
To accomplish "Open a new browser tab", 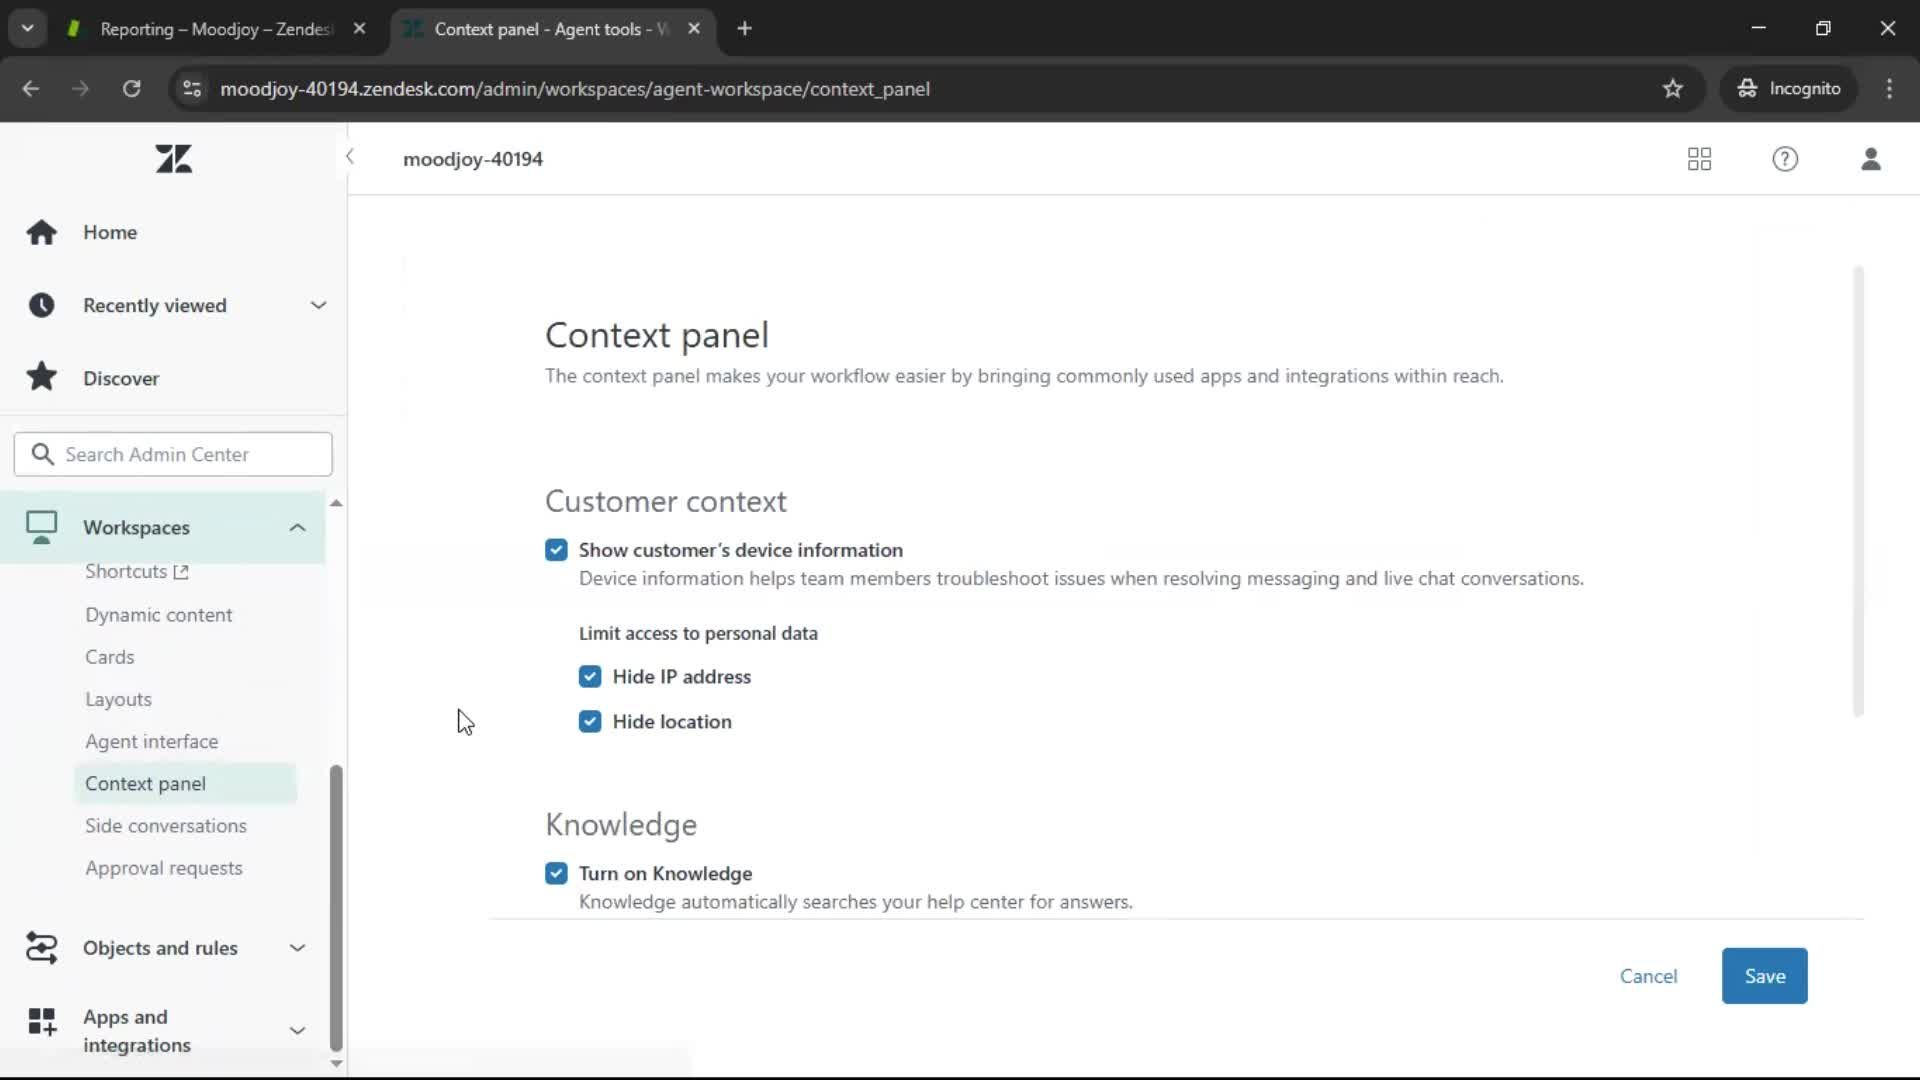I will click(x=744, y=29).
